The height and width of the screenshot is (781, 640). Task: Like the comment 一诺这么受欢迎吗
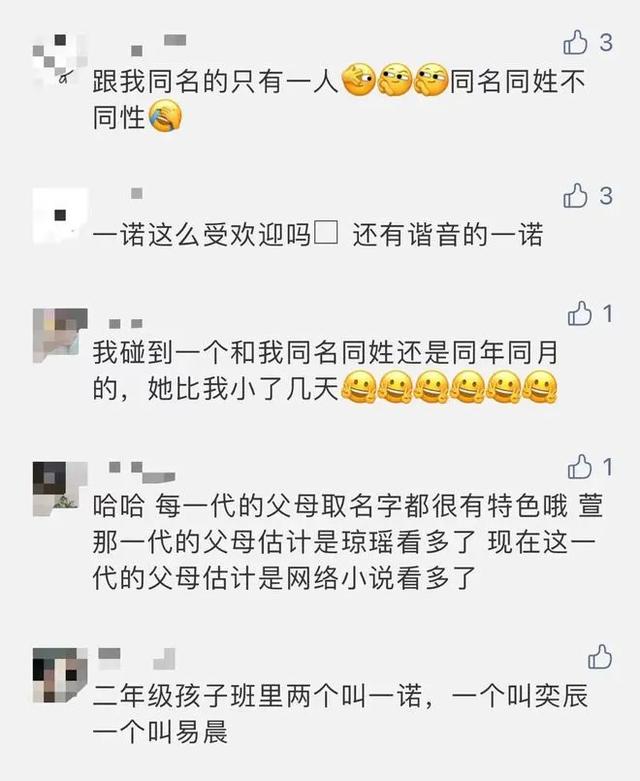[575, 195]
